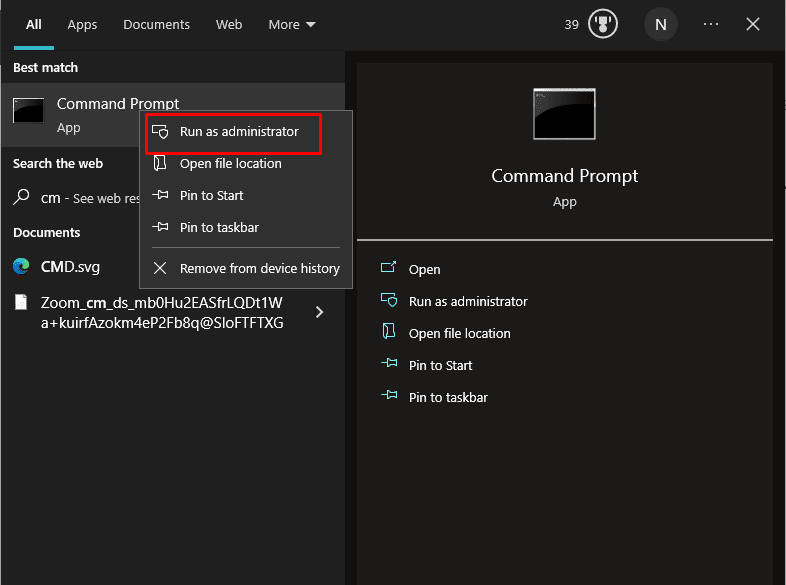
Task: Click the pin icon next to context menu Pin to taskbar
Action: (160, 227)
